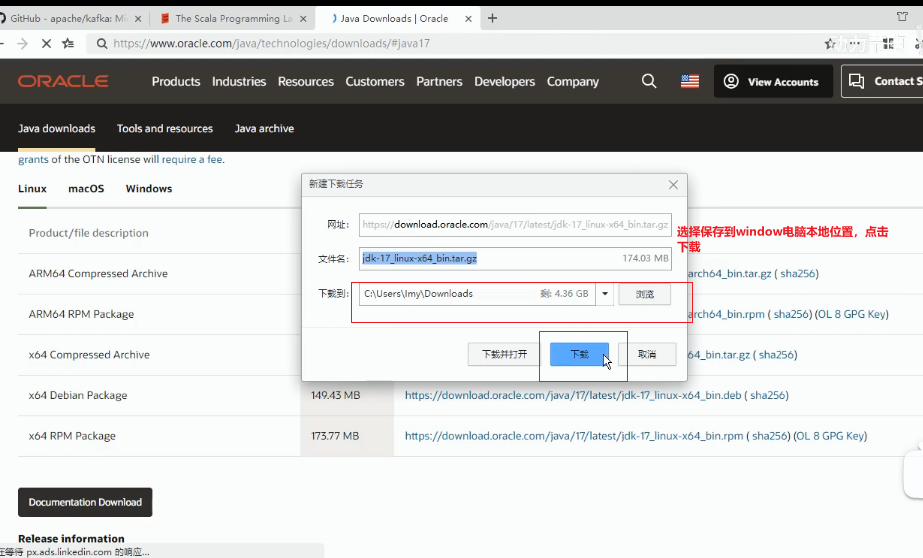
Task: Select the Java archive tab
Action: click(x=264, y=128)
